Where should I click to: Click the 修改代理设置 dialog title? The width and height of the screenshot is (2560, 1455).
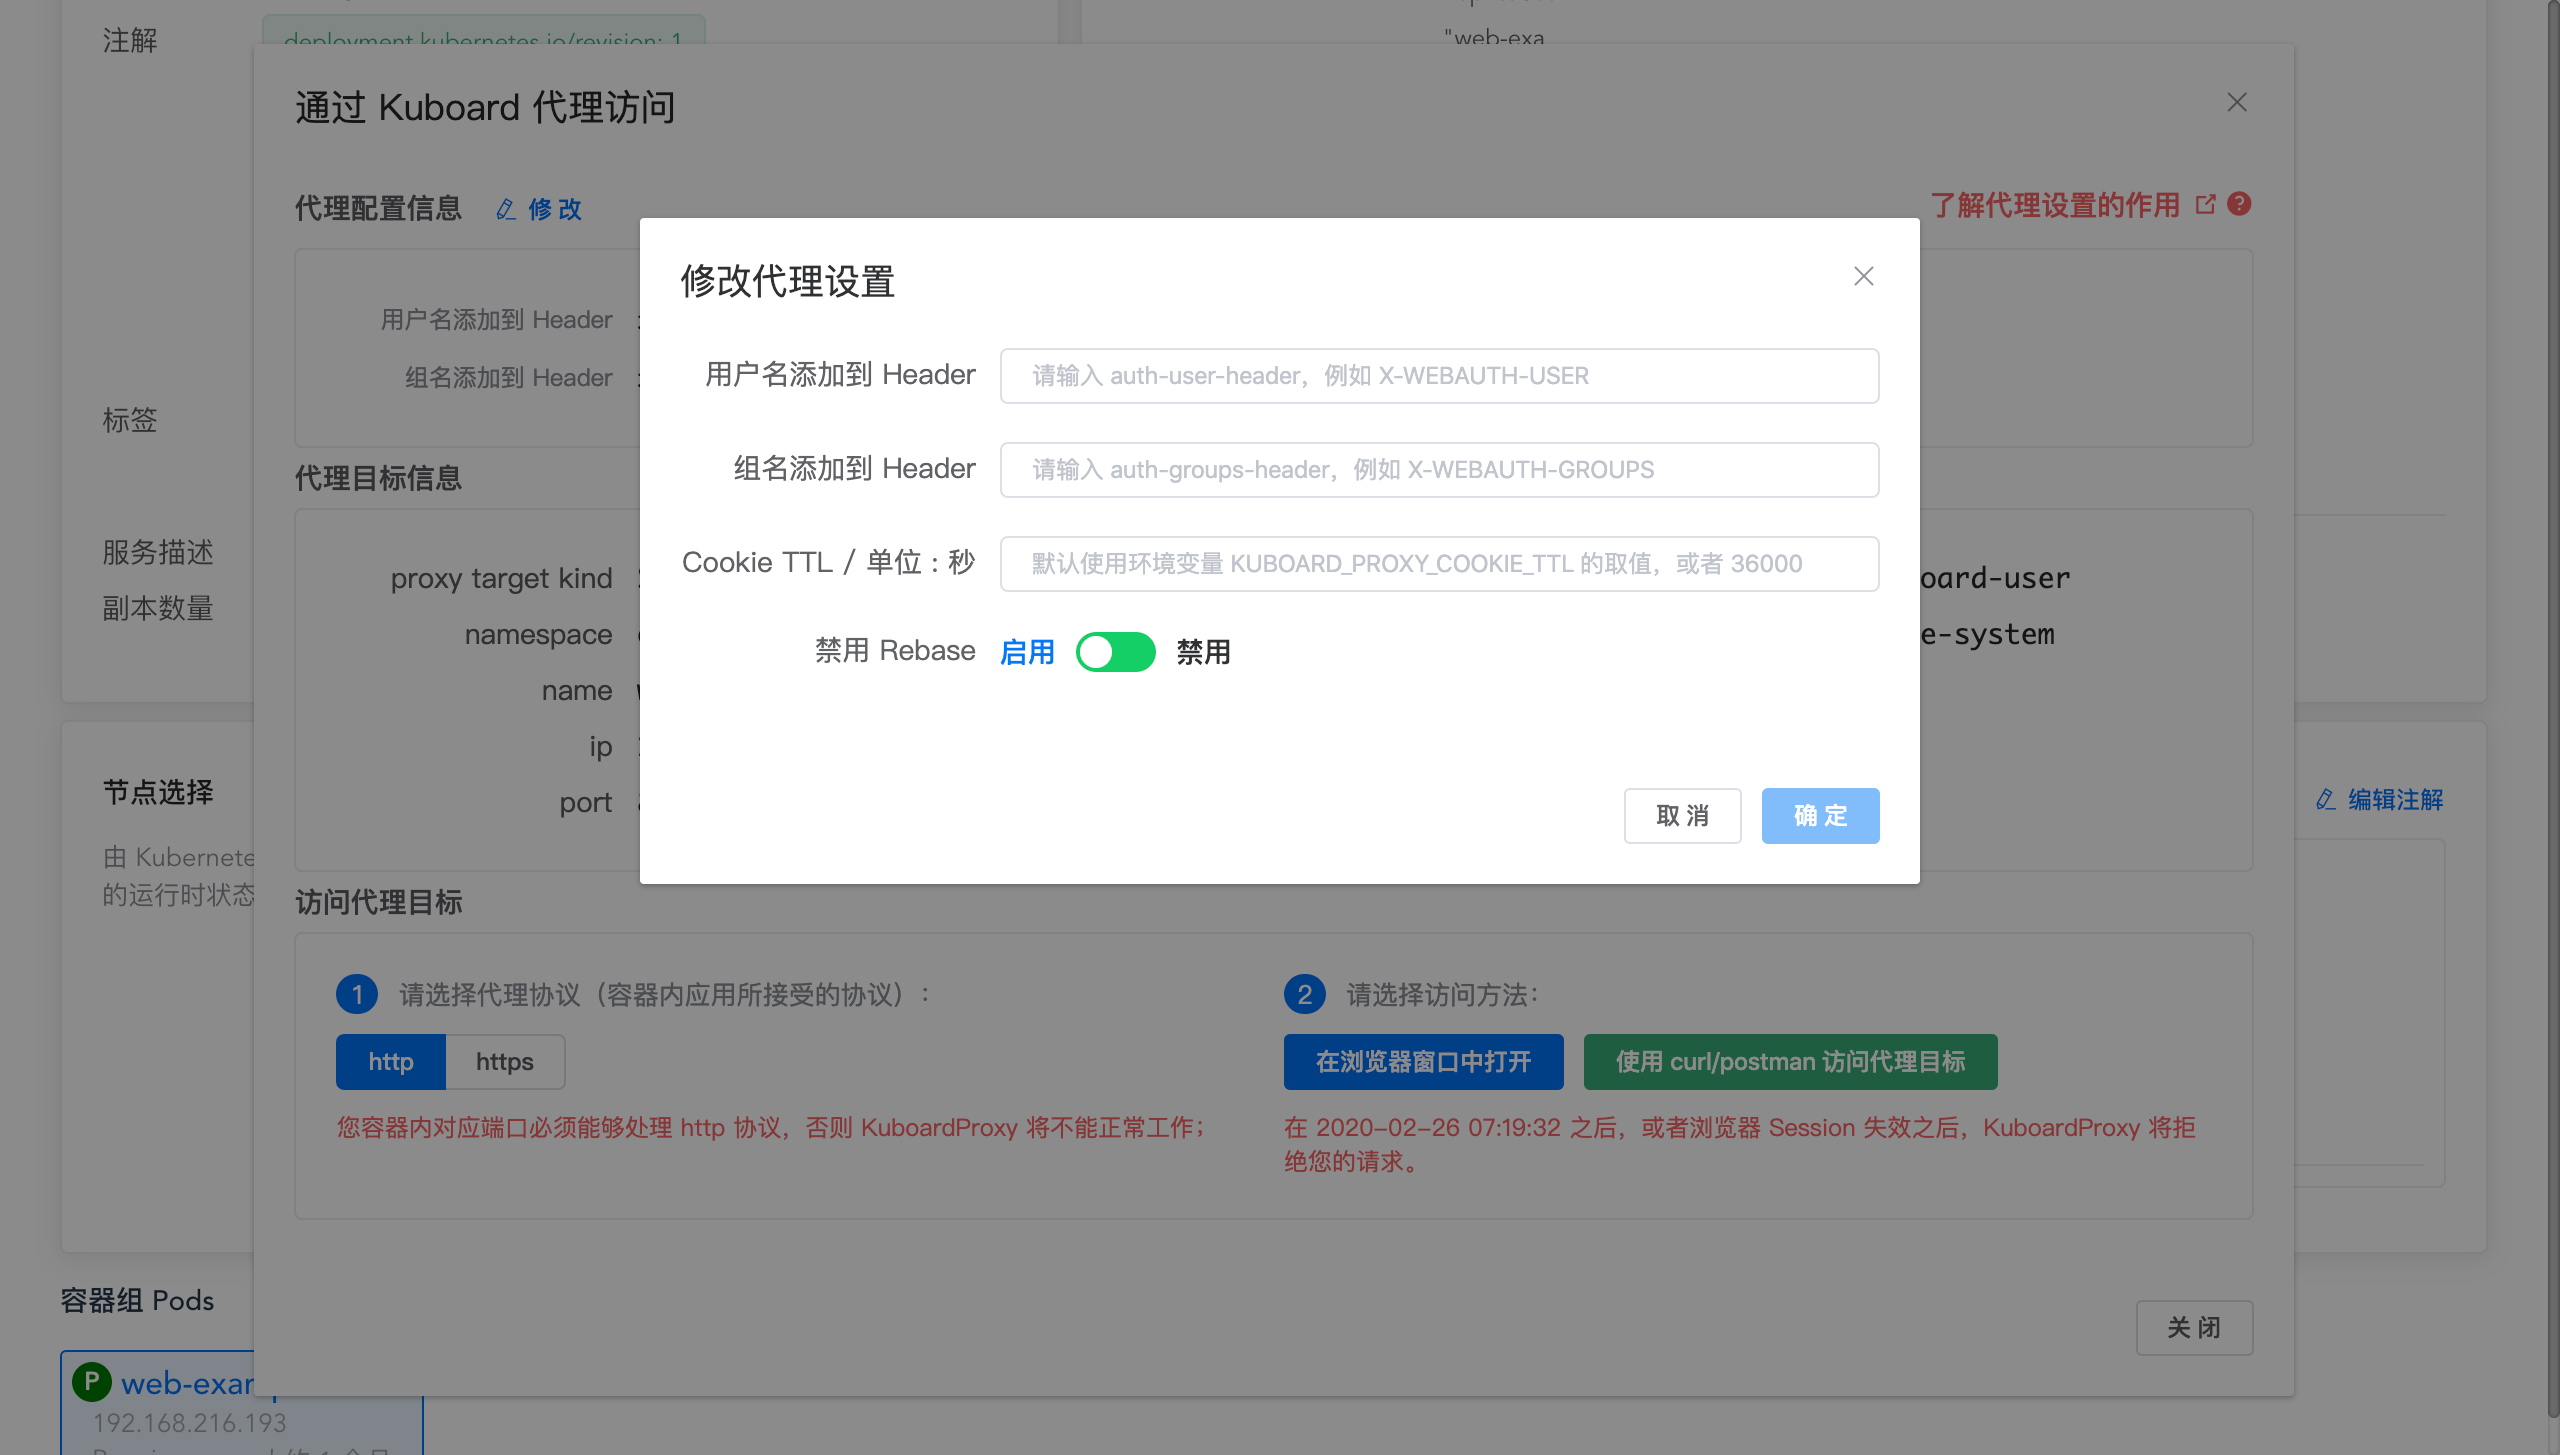(x=787, y=281)
